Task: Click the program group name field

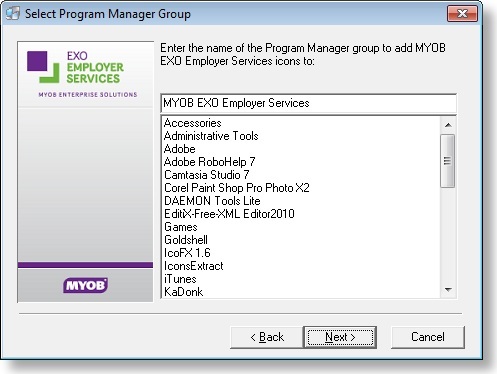Action: (309, 103)
